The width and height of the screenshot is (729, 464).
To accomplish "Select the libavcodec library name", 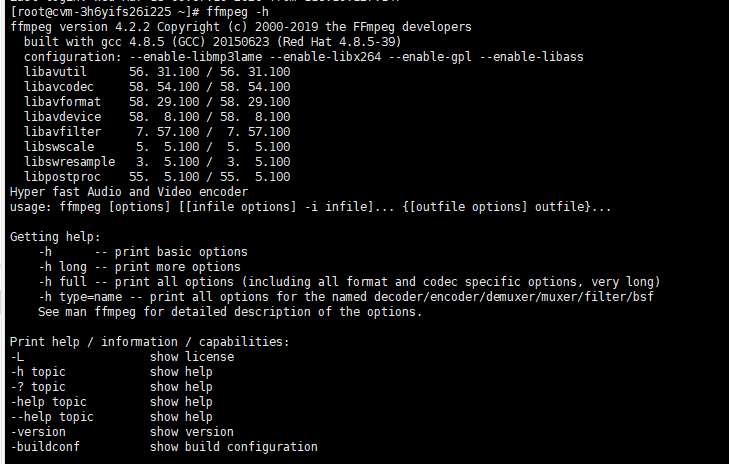I will point(65,88).
